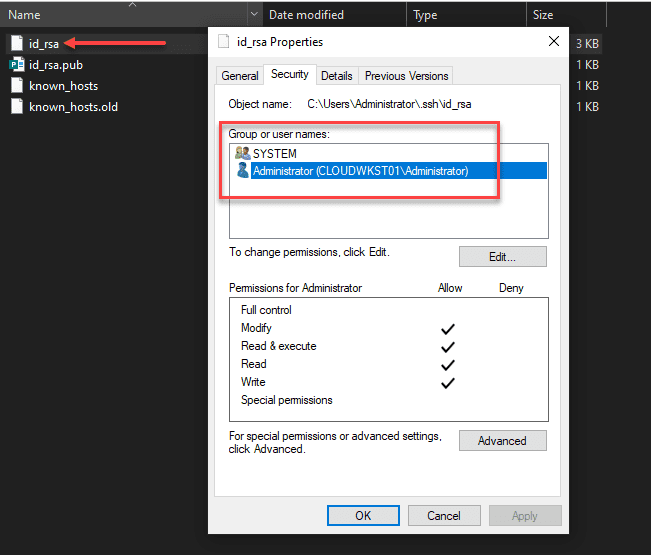Click the Edit... permissions button
The width and height of the screenshot is (651, 555).
tap(502, 257)
